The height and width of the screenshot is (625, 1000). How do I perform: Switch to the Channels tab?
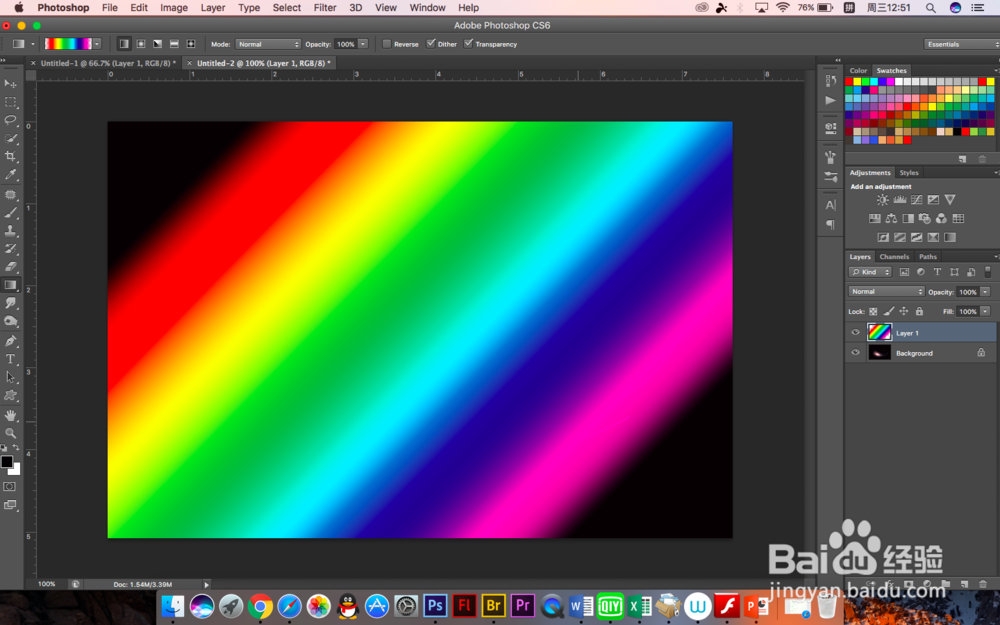(894, 256)
